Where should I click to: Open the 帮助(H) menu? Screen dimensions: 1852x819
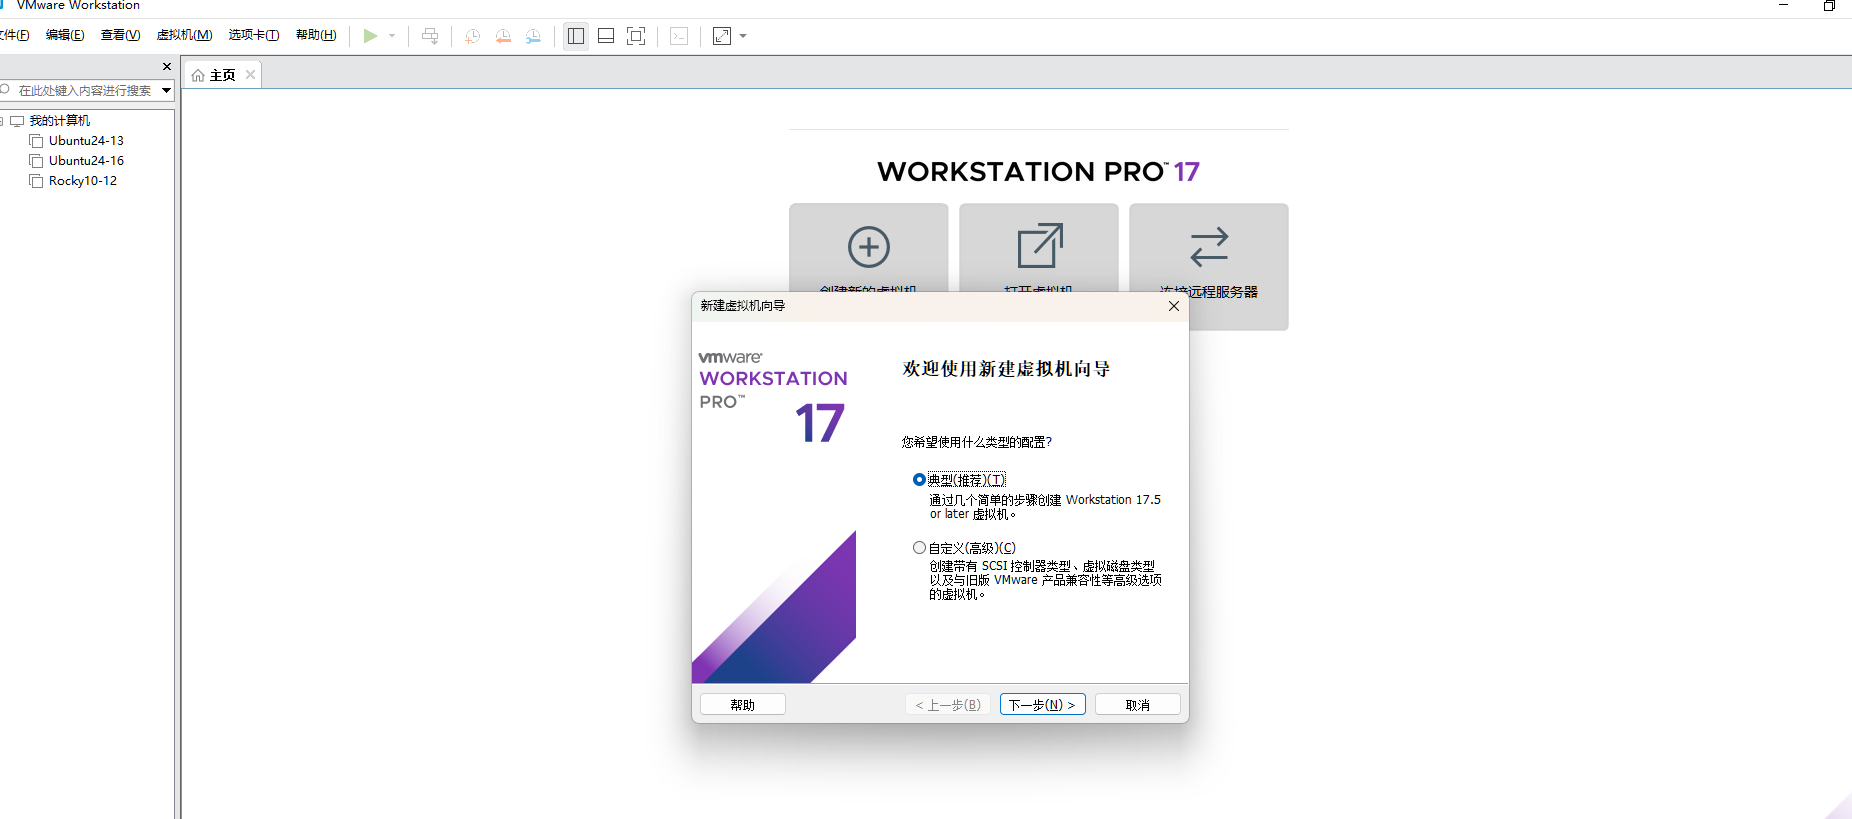coord(316,35)
